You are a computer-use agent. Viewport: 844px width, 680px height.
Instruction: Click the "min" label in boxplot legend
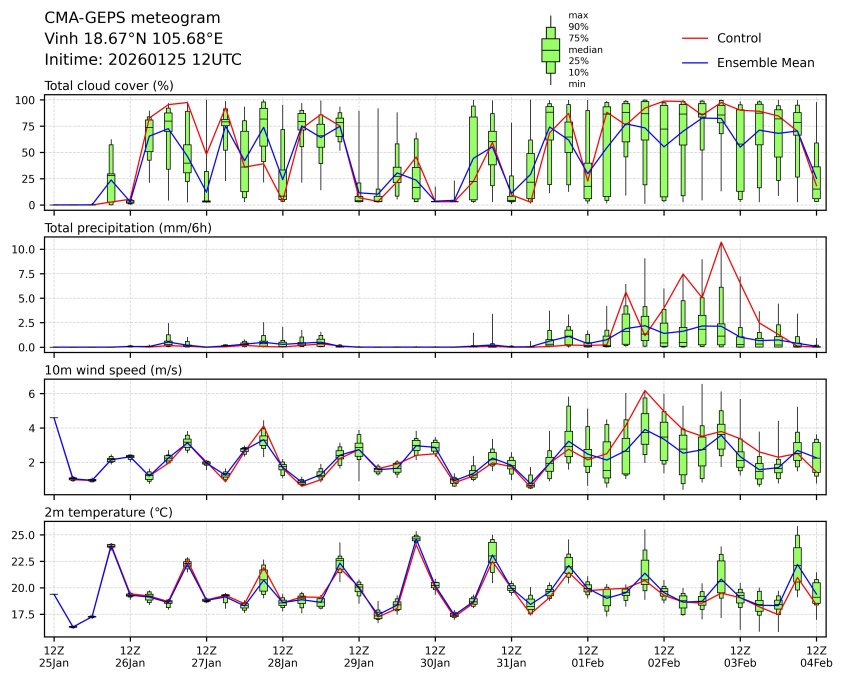576,84
